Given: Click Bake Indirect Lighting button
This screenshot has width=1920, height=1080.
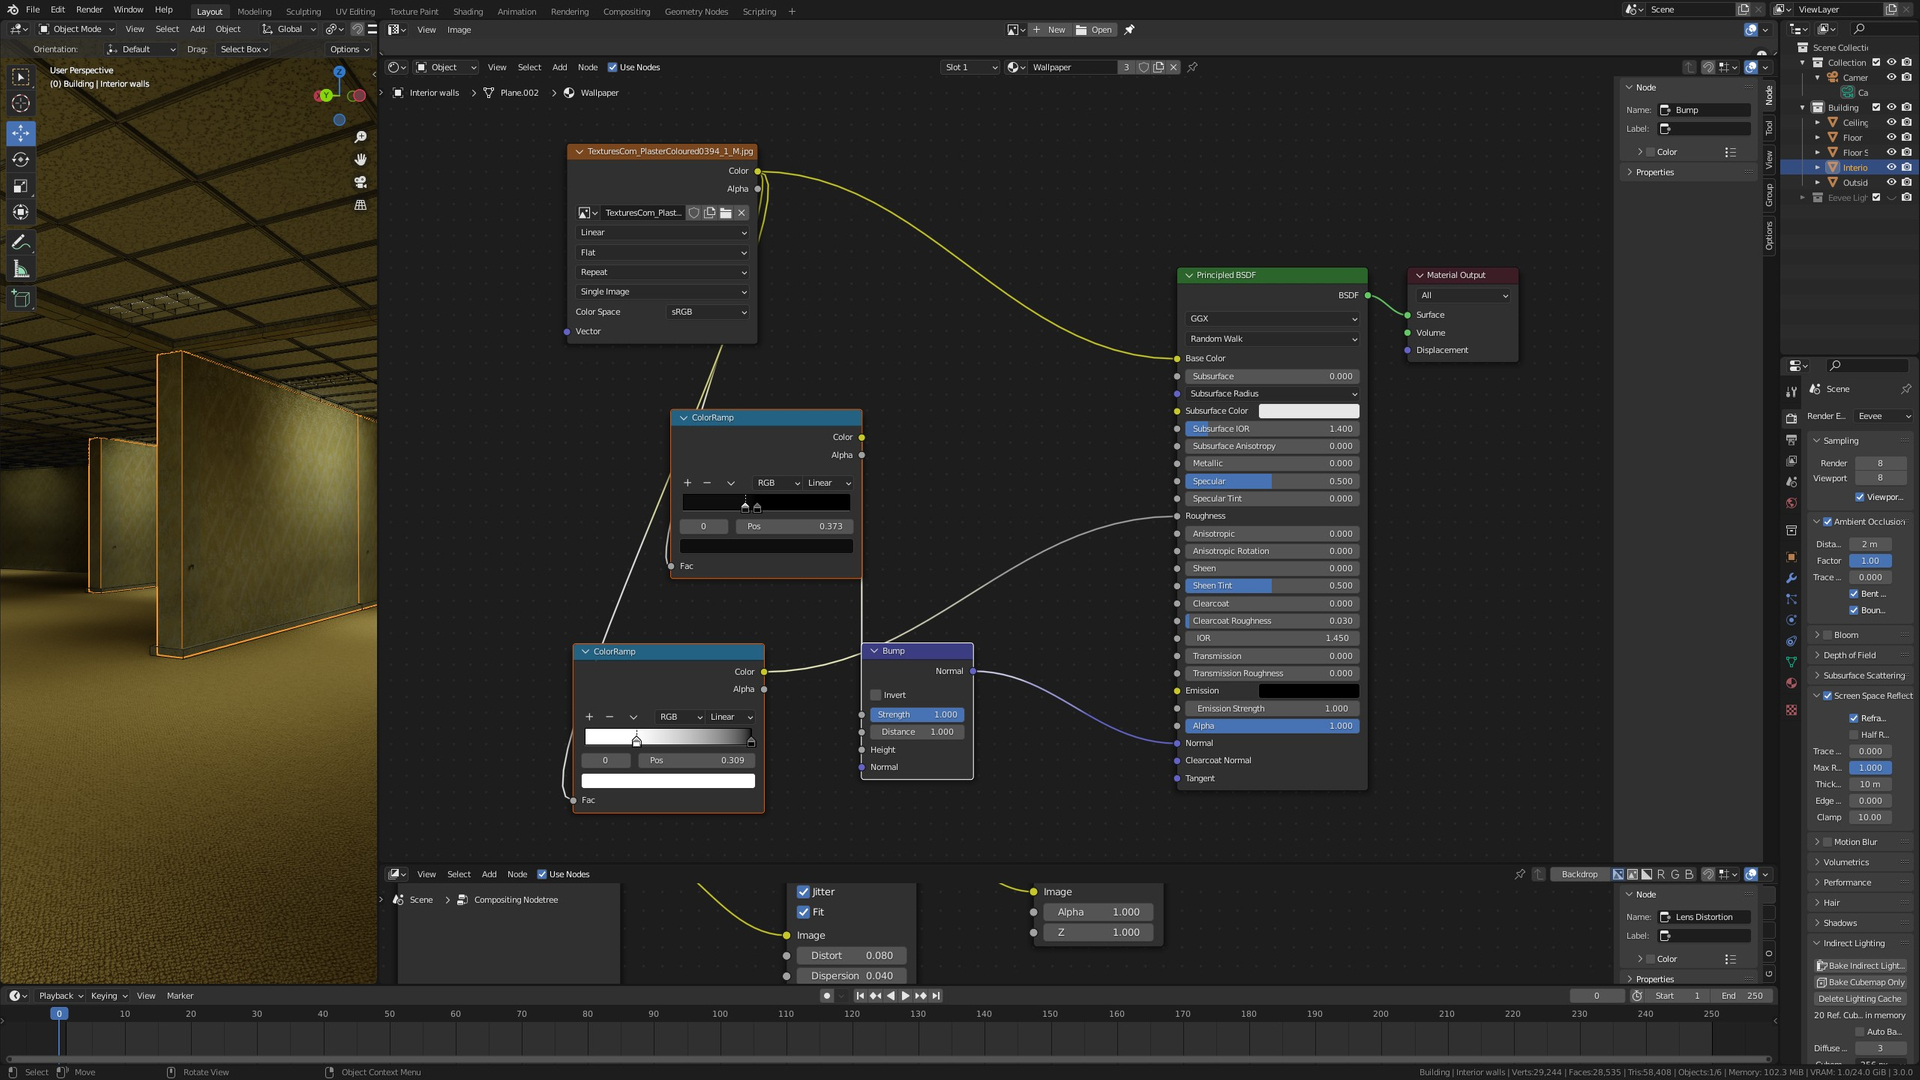Looking at the screenshot, I should tap(1860, 966).
